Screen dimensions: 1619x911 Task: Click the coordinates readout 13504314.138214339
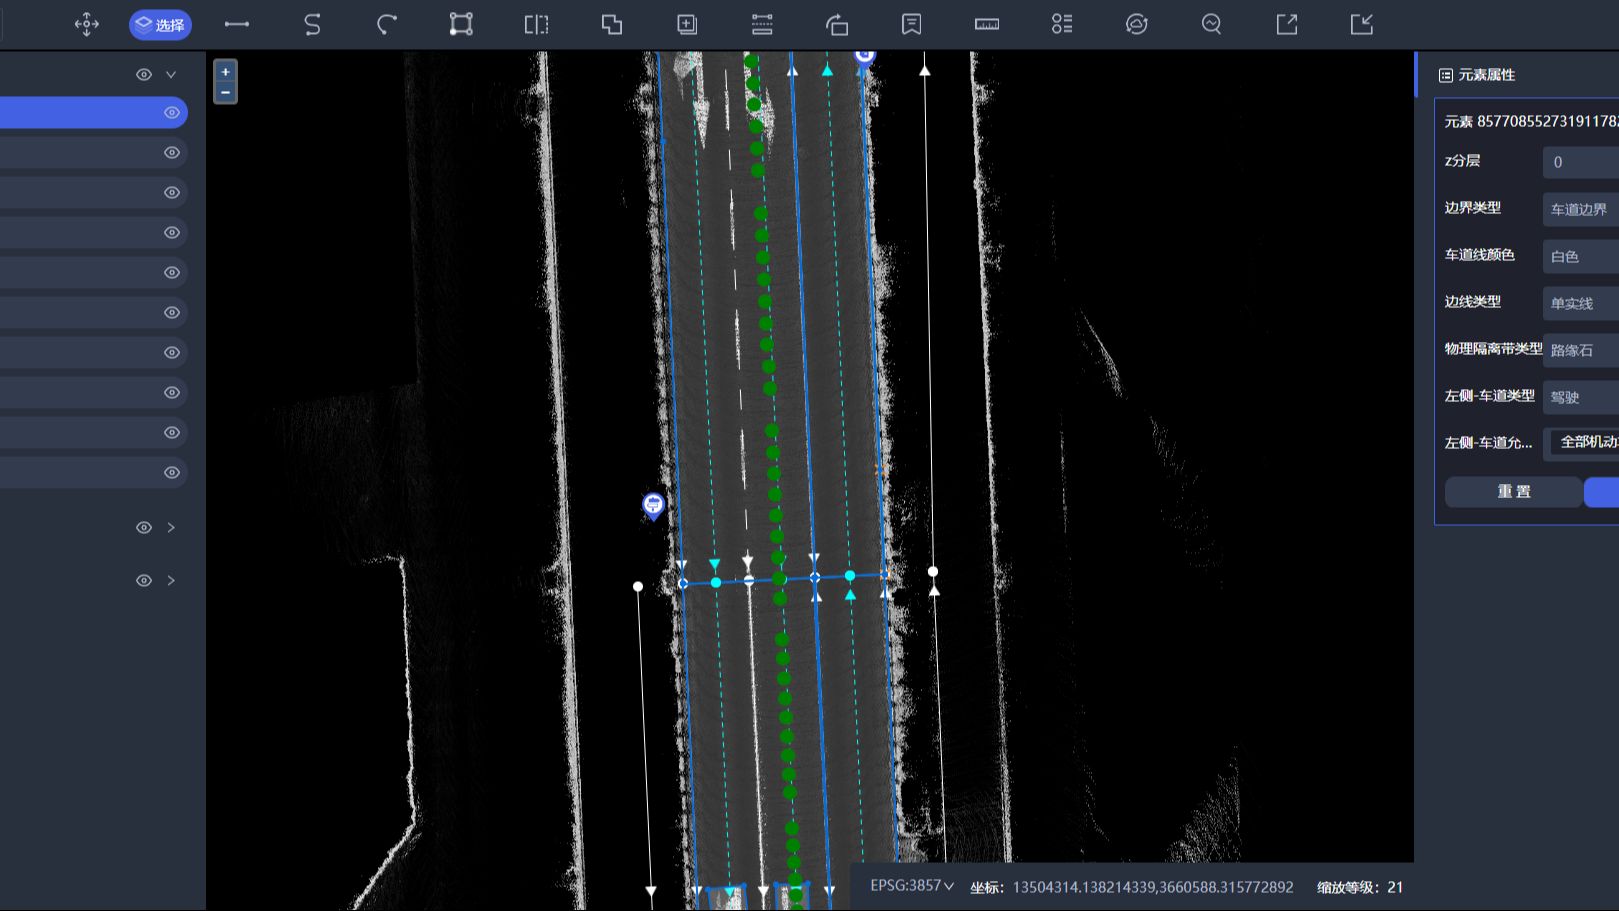point(1153,888)
